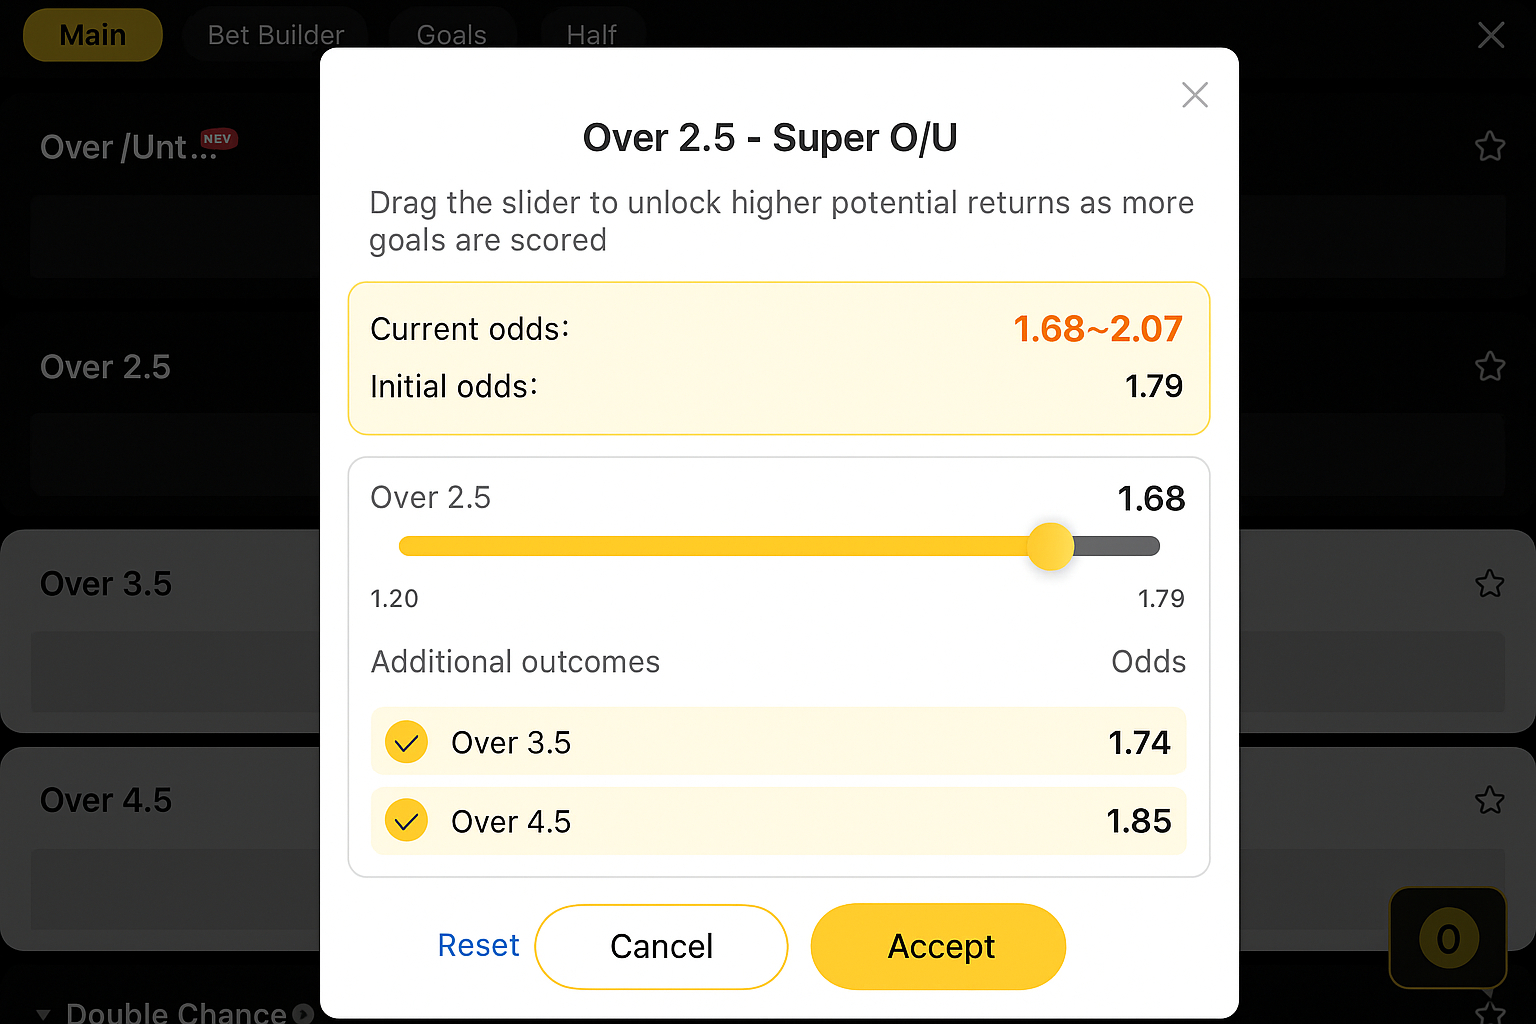Close the markets panel with top-right X
The image size is (1536, 1024).
click(x=1491, y=35)
